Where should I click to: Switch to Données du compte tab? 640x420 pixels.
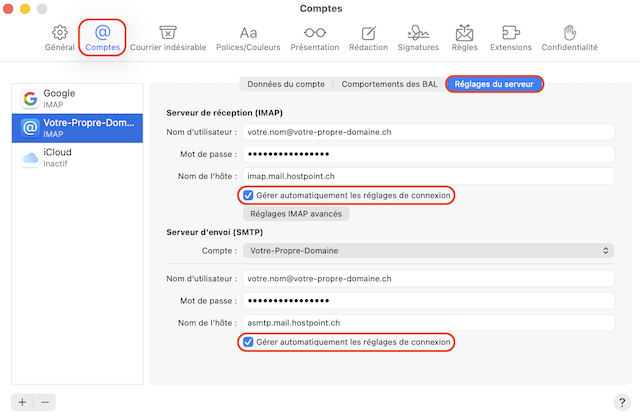pyautogui.click(x=286, y=84)
